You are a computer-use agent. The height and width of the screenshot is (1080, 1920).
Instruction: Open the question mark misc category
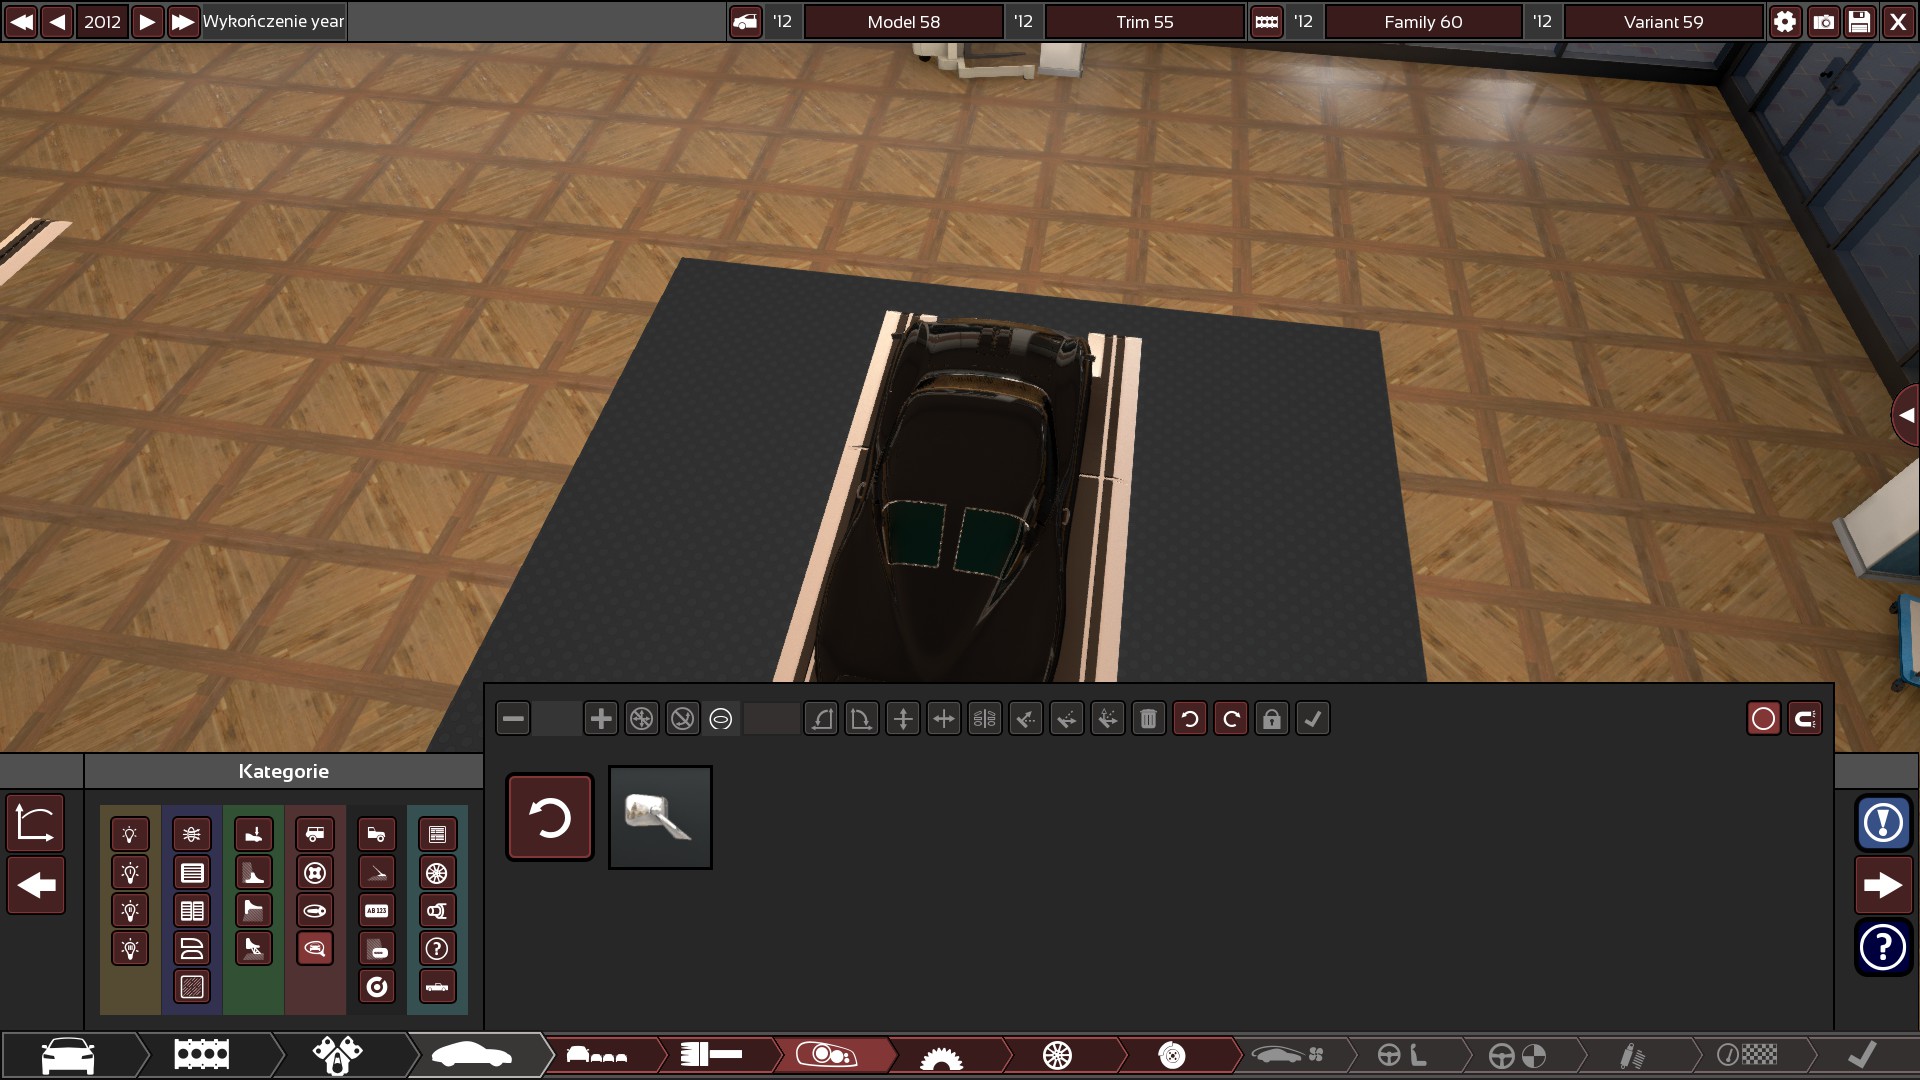tap(437, 949)
